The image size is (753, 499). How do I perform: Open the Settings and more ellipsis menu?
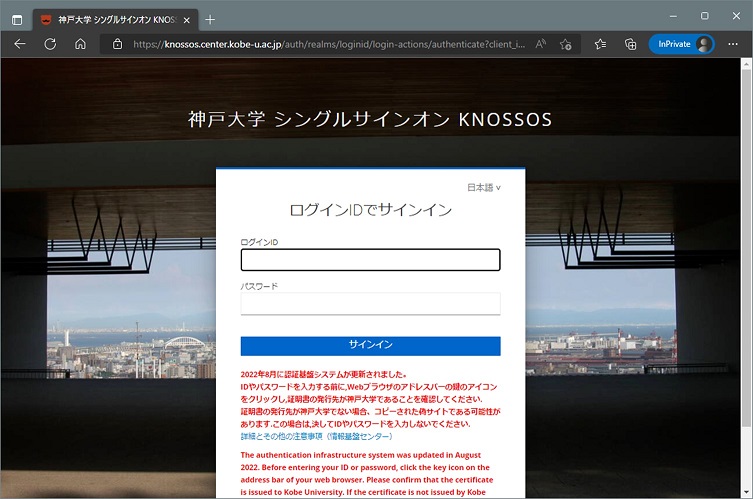click(733, 44)
